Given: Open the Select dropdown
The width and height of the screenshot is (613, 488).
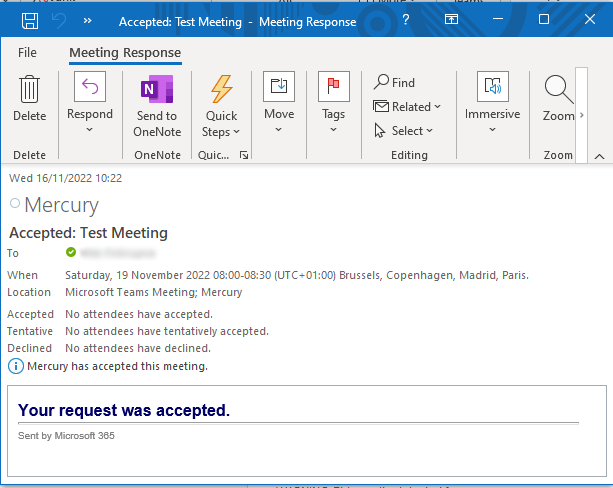Looking at the screenshot, I should coord(403,131).
